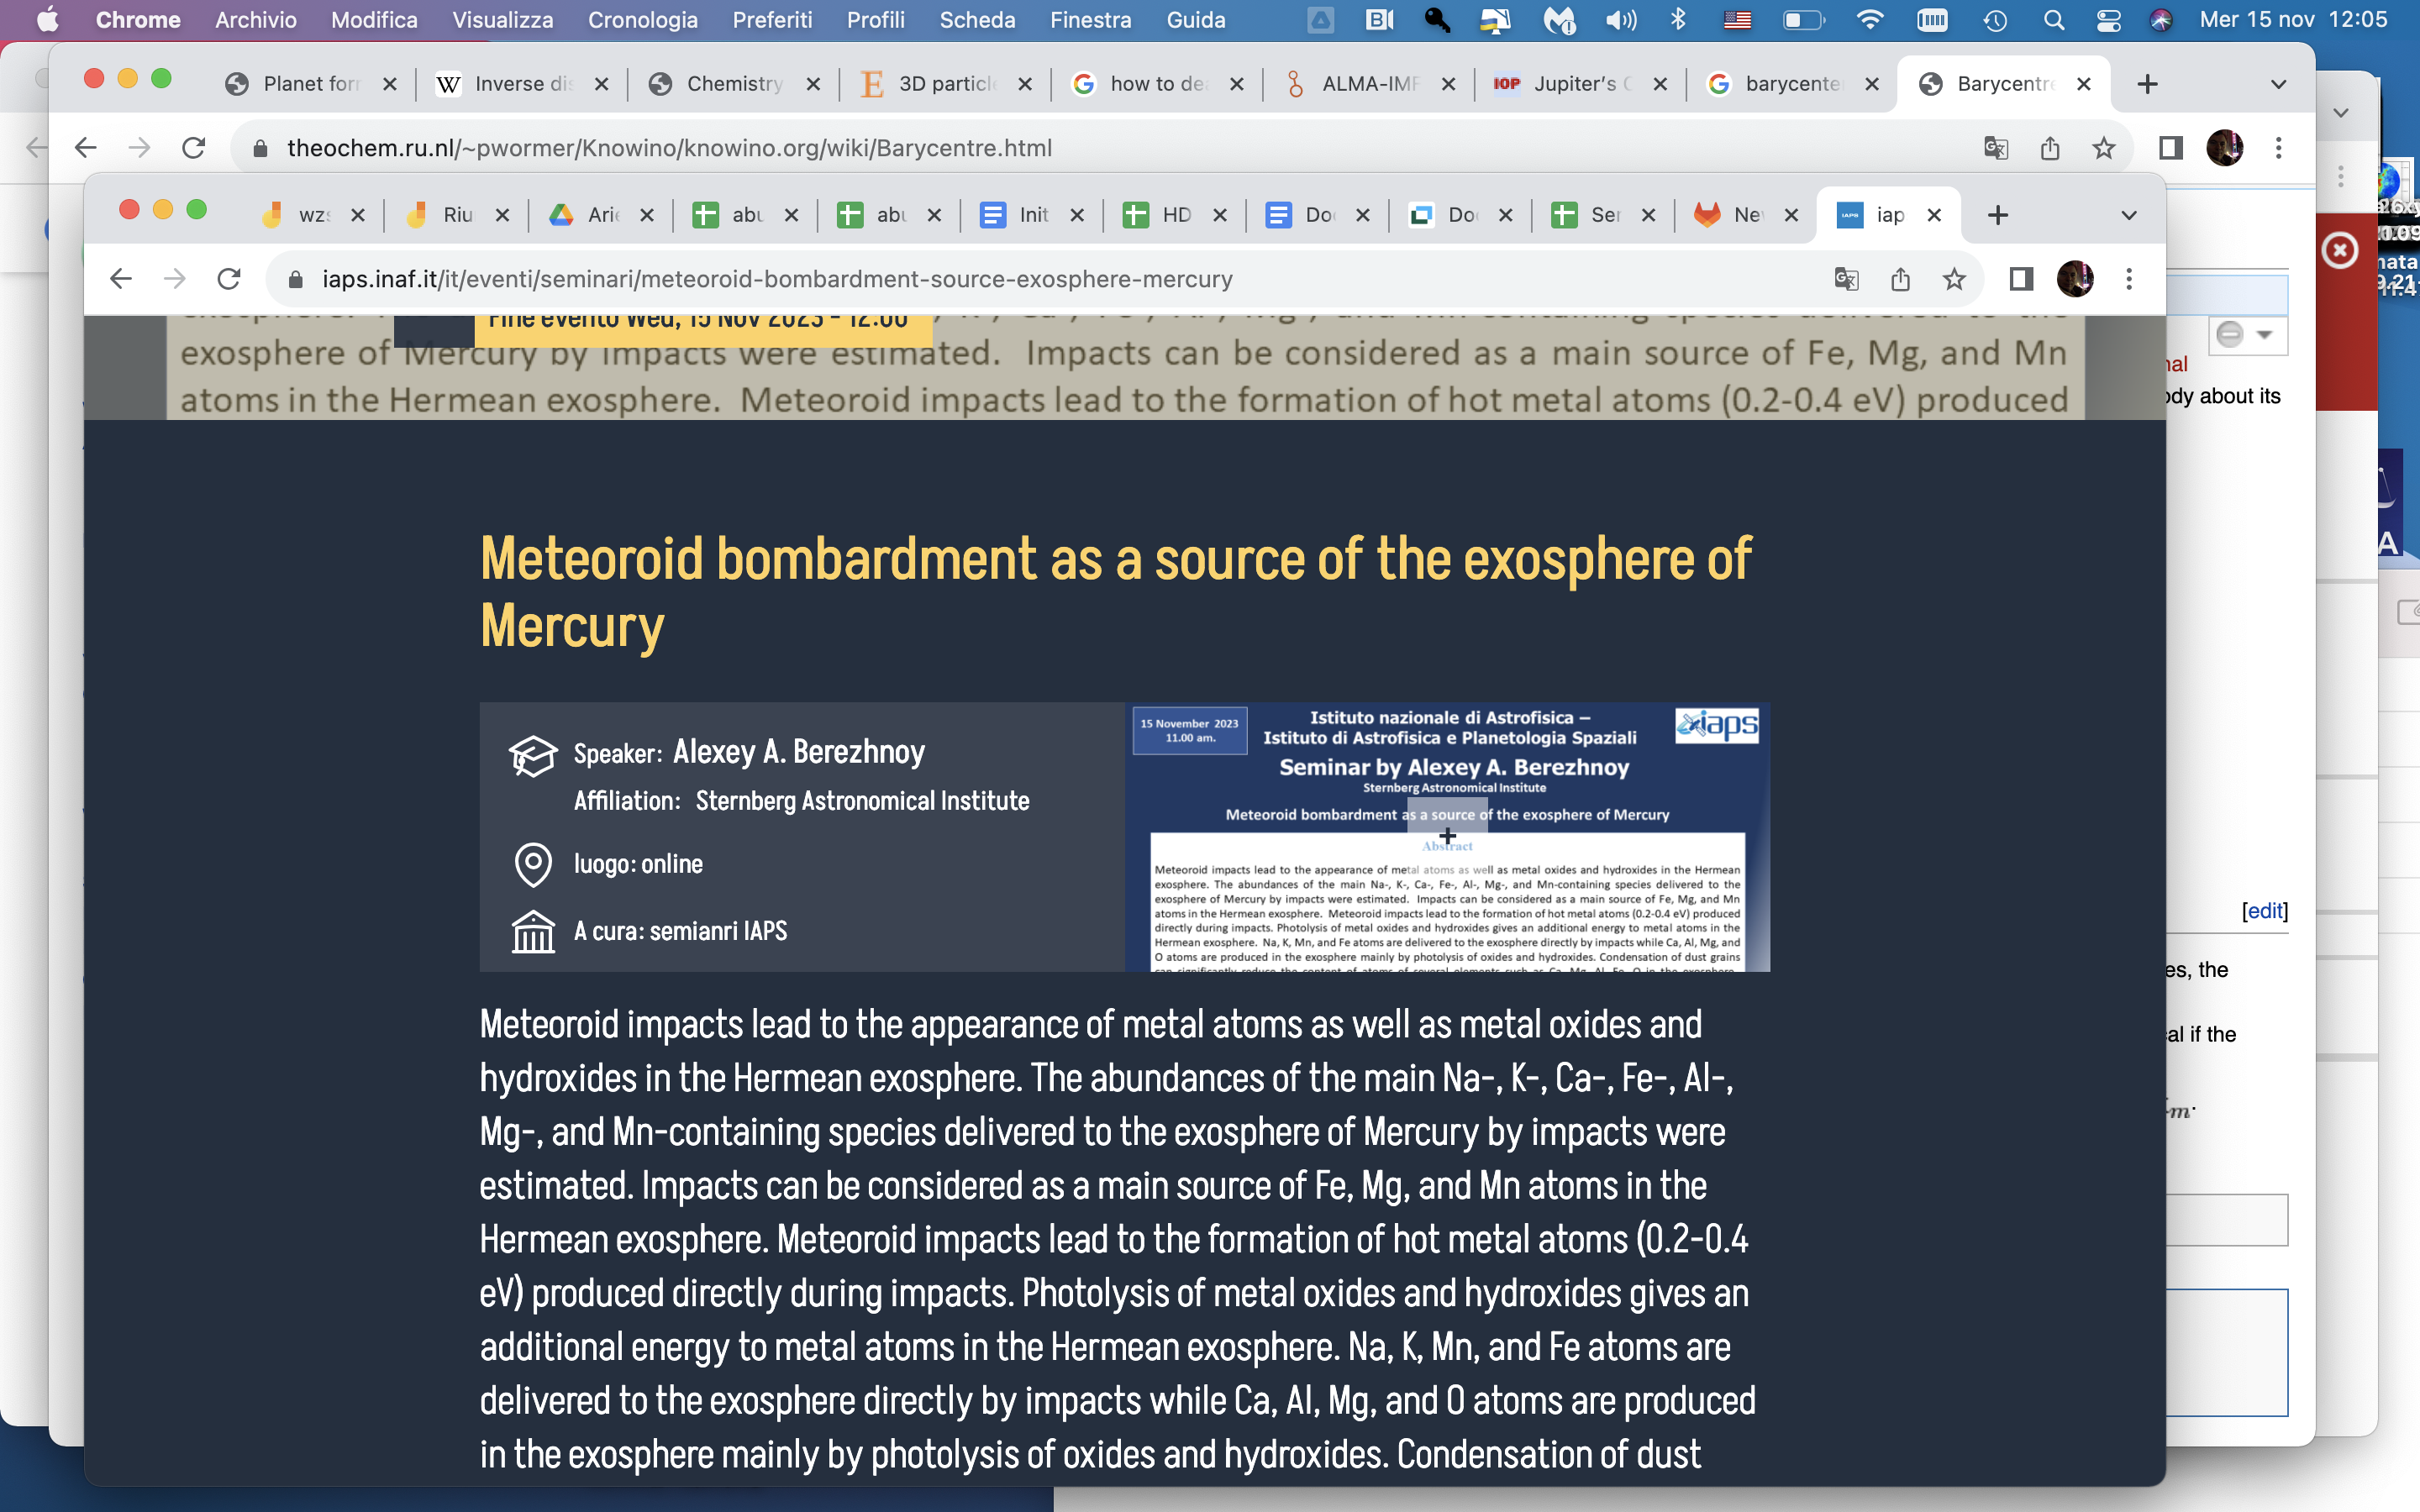Open macOS Spotlight search icon
This screenshot has width=2420, height=1512.
(x=2054, y=20)
